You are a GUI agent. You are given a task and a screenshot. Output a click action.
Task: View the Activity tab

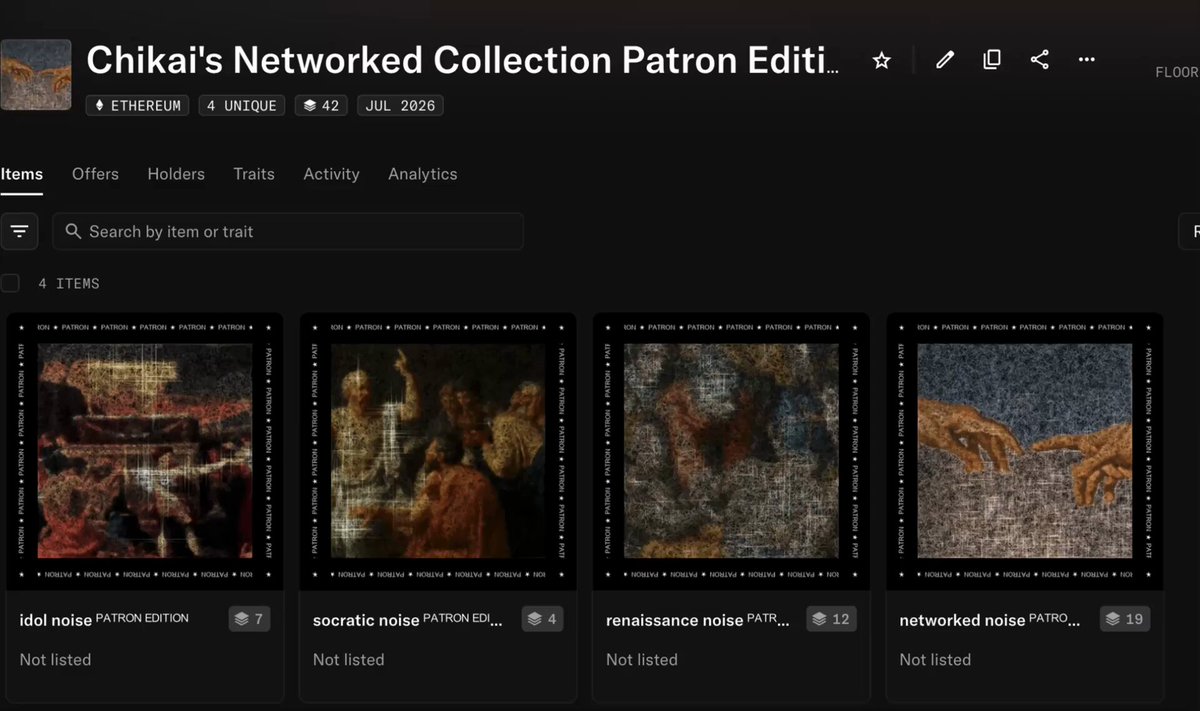(x=331, y=174)
